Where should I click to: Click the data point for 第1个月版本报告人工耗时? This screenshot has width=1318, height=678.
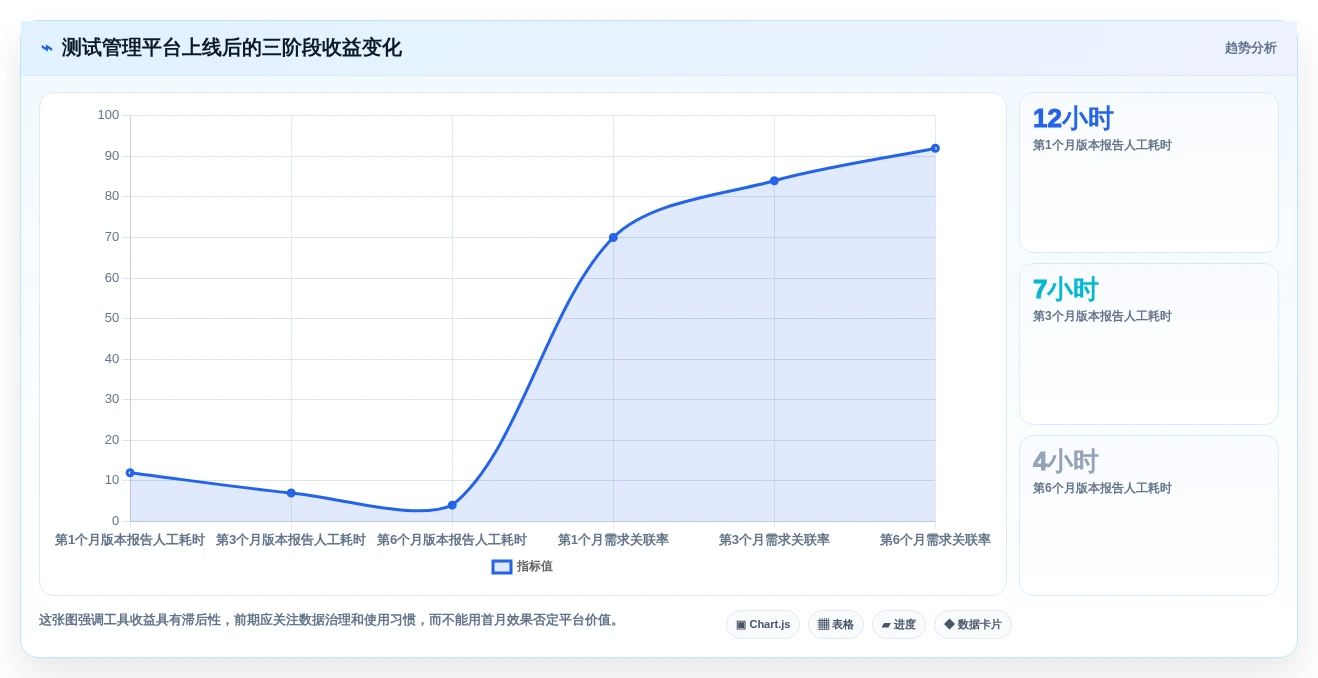pos(130,473)
